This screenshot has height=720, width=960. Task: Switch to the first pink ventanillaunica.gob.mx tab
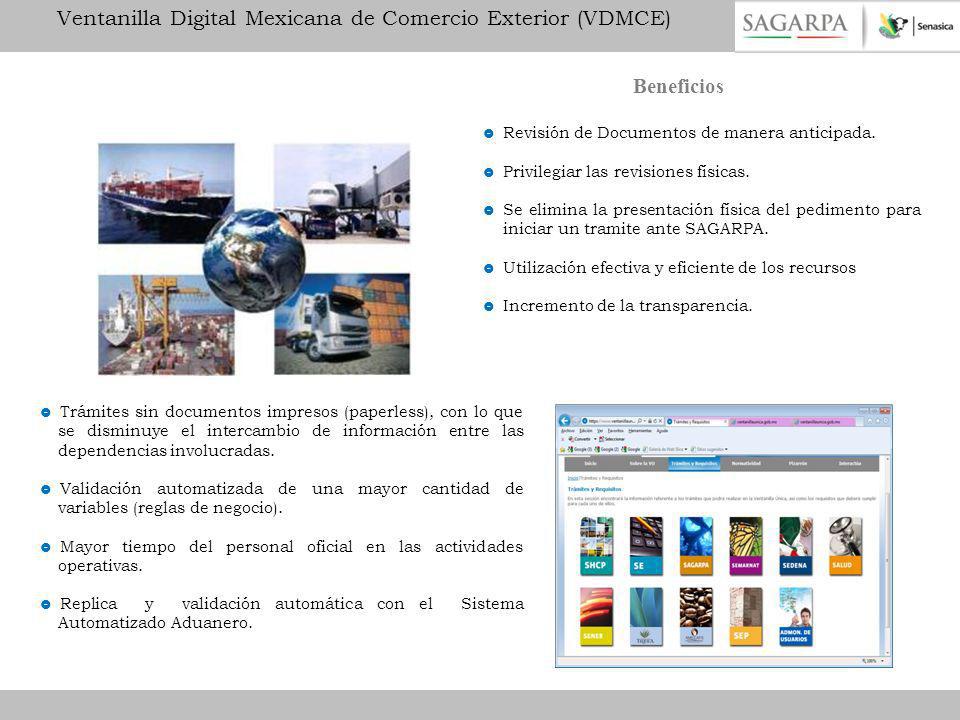click(x=760, y=422)
